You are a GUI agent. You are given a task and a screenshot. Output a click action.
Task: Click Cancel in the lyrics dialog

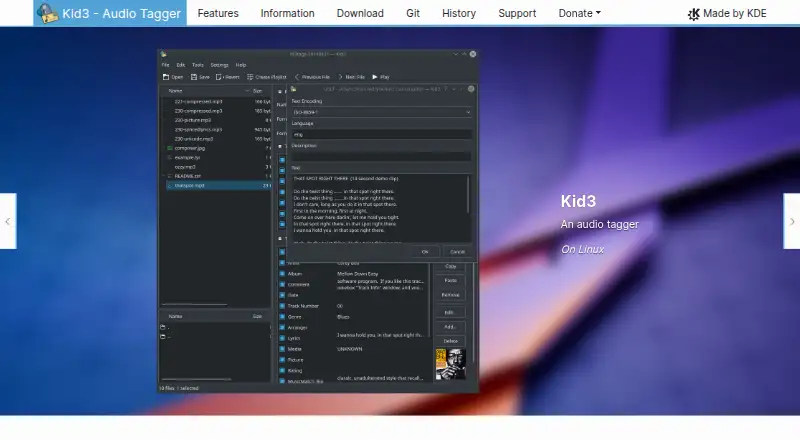pos(457,252)
